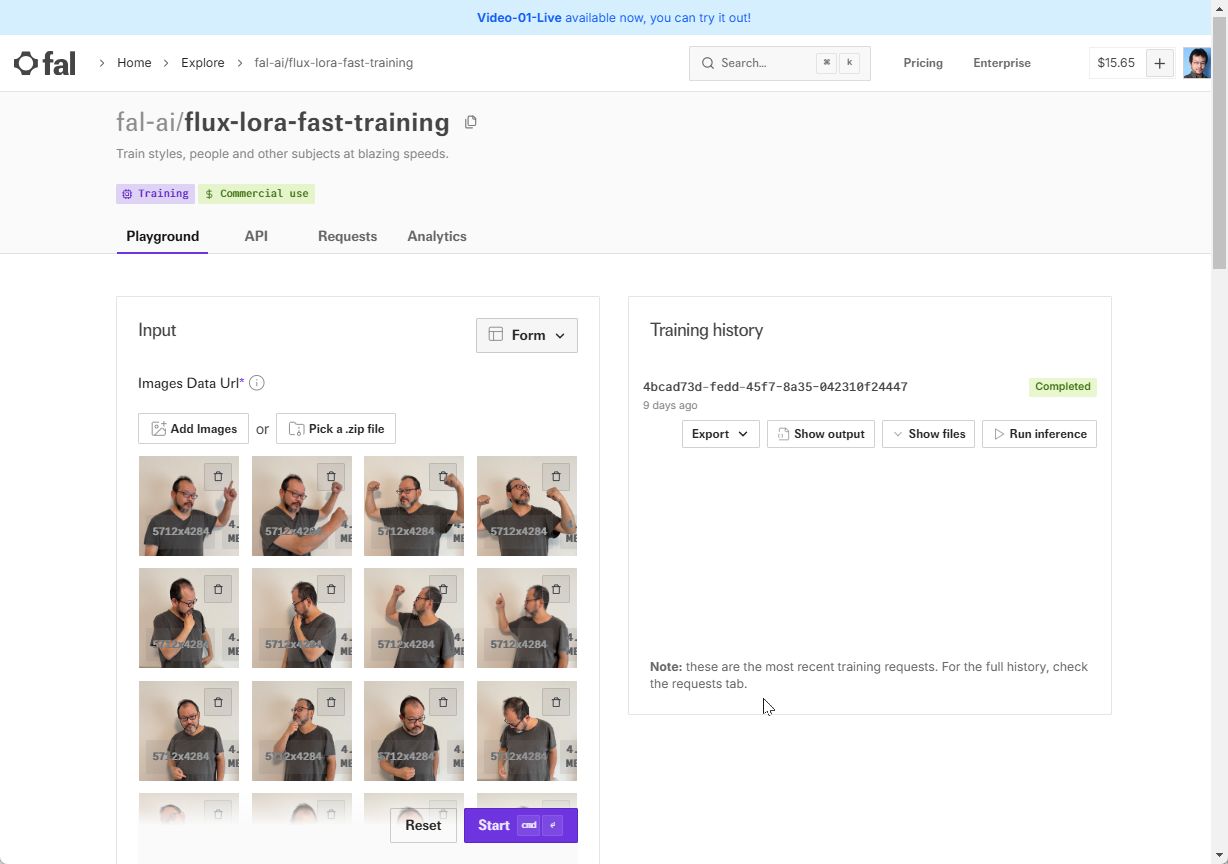Viewport: 1228px width, 864px height.
Task: Copy the model name with the copy icon
Action: (471, 122)
